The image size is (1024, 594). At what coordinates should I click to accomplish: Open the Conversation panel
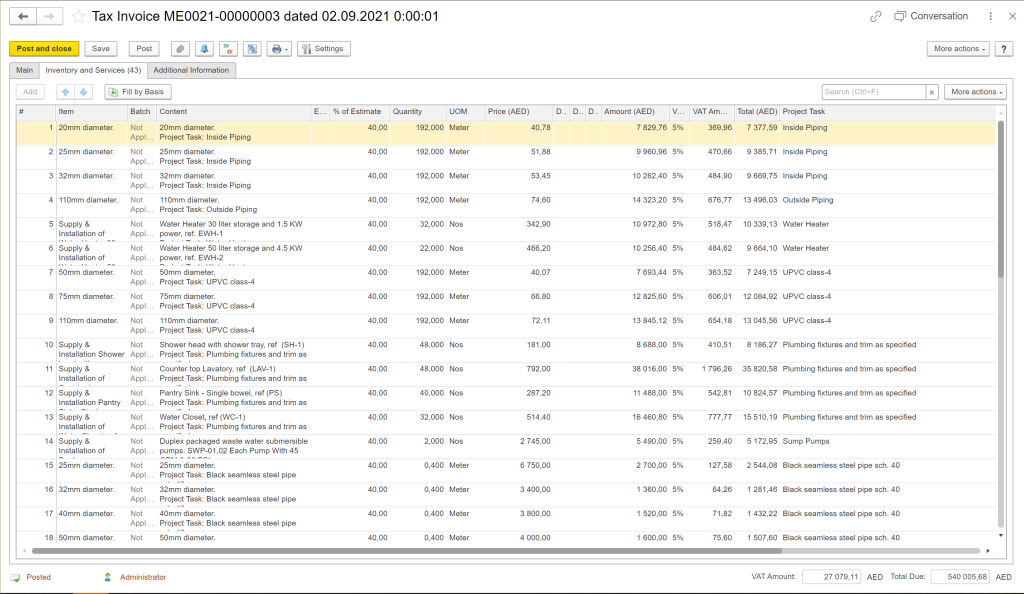pyautogui.click(x=931, y=16)
